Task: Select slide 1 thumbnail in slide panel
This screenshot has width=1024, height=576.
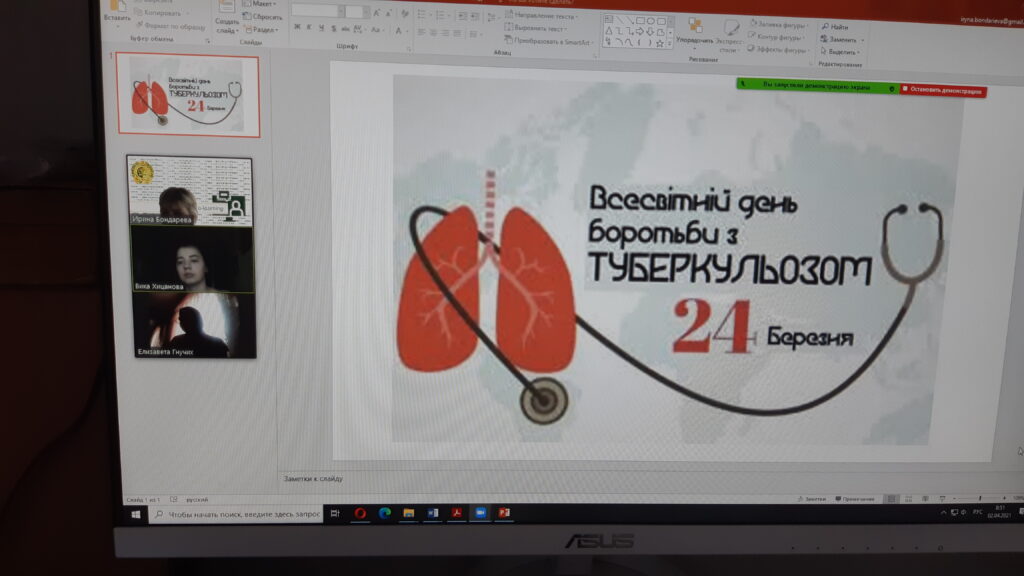Action: click(189, 96)
